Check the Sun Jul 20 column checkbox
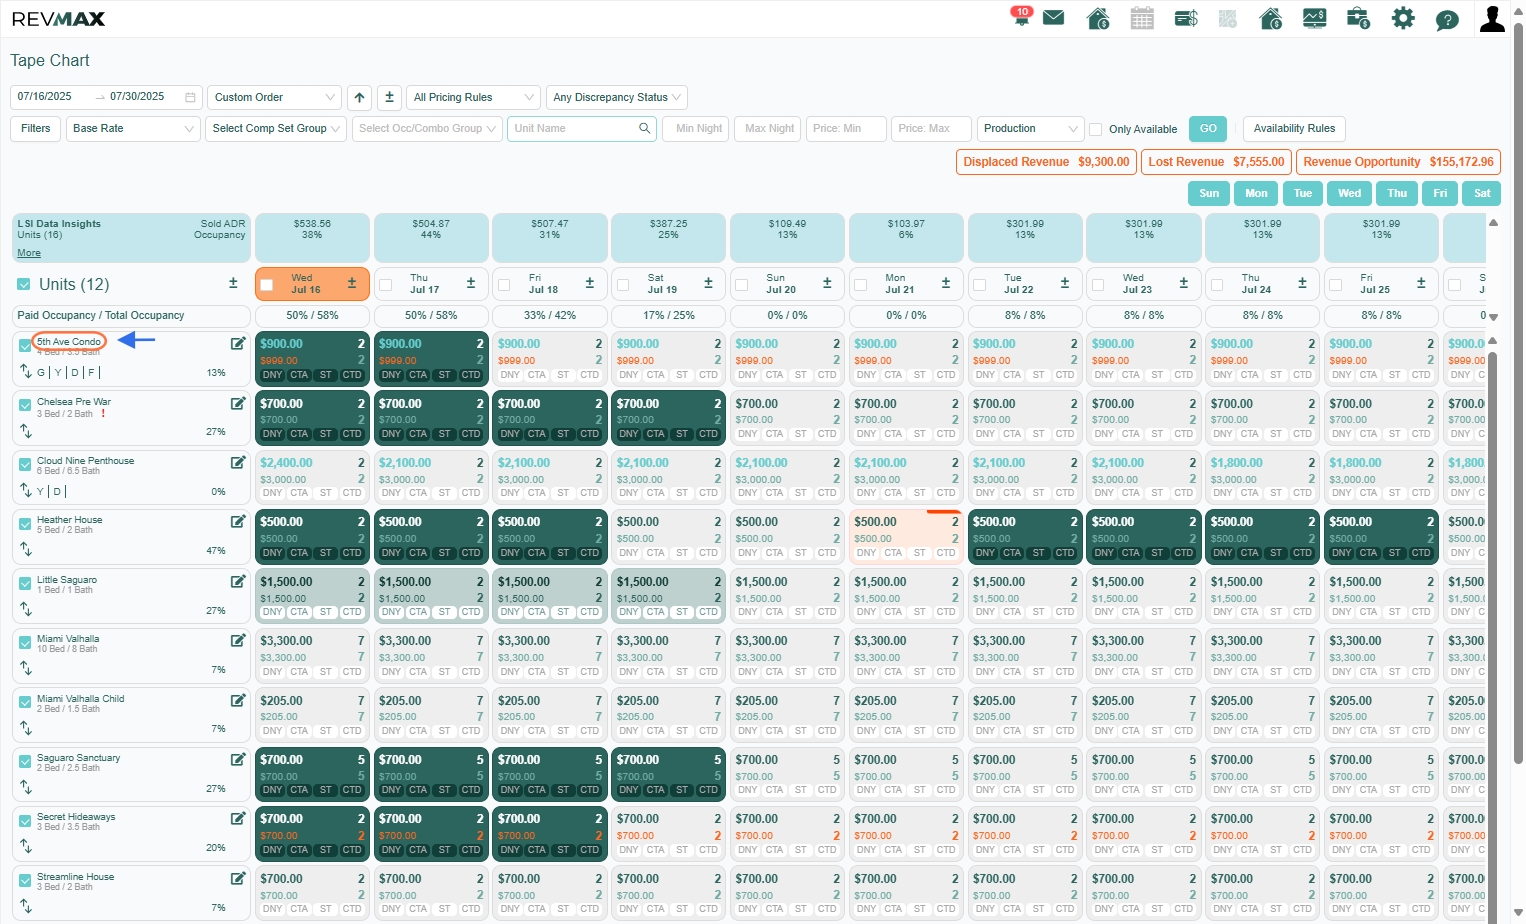Screen dimensions: 1526x924 (x=742, y=285)
